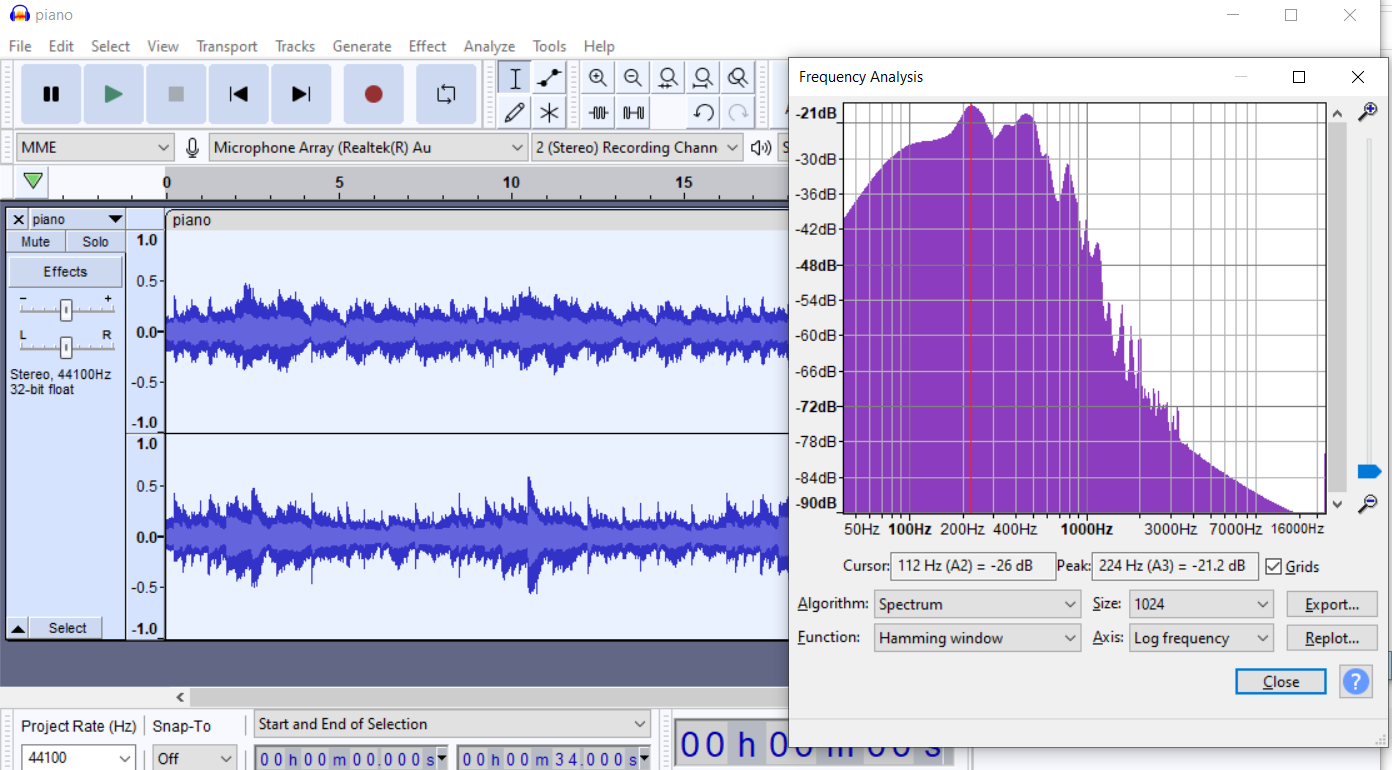The height and width of the screenshot is (770, 1392).
Task: Click the Export... button
Action: tap(1332, 604)
